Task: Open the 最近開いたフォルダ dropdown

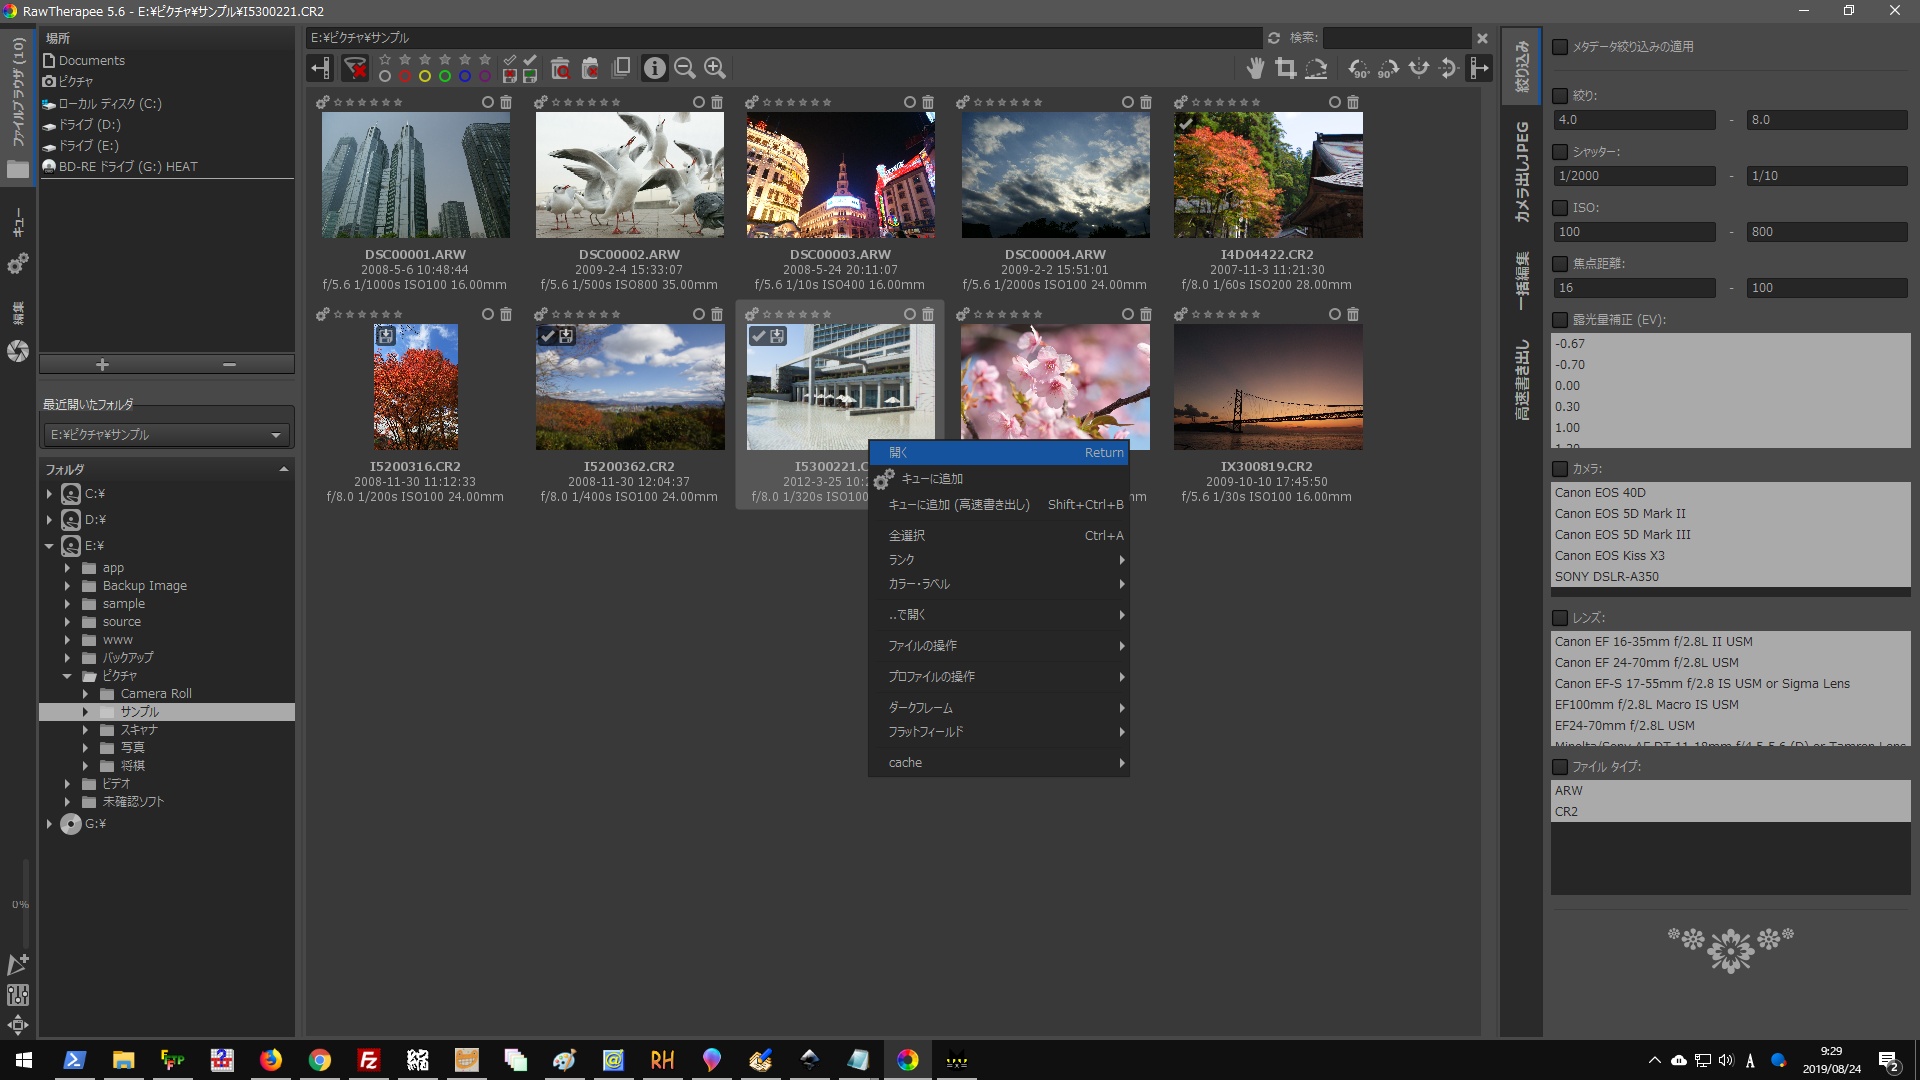Action: point(166,435)
